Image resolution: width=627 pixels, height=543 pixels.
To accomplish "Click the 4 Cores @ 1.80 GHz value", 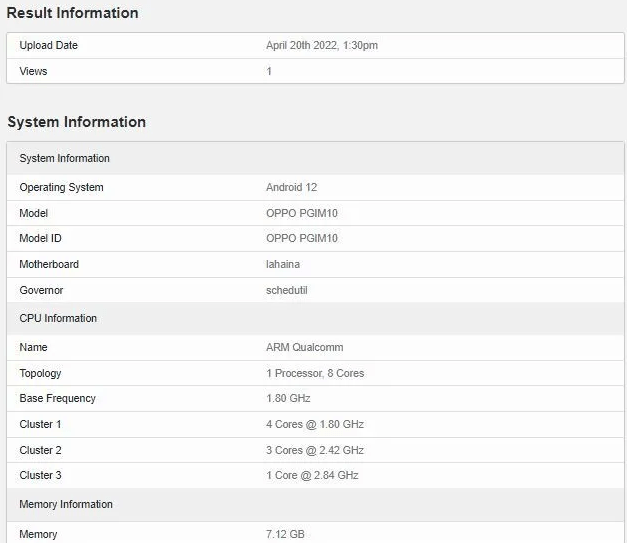I will click(315, 424).
